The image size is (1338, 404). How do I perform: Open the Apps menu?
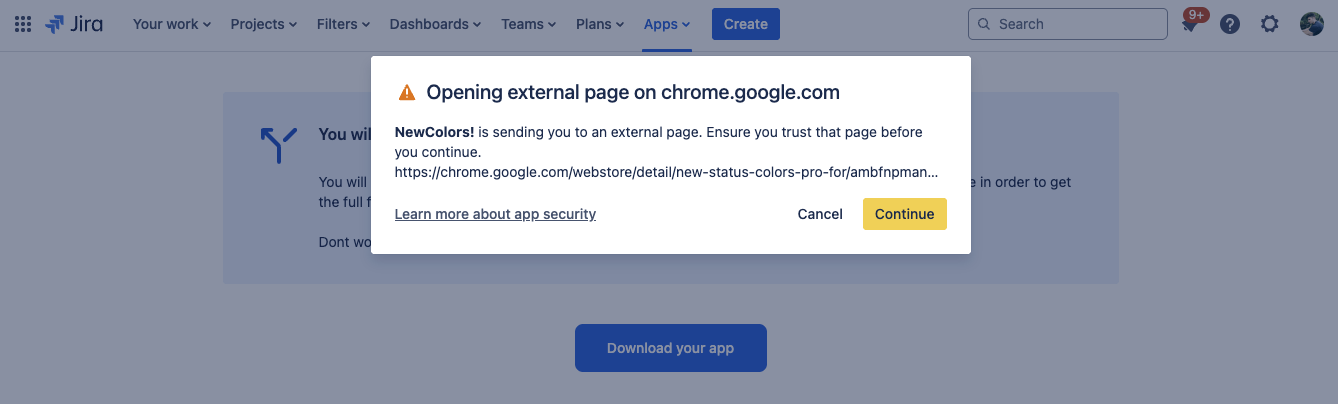[x=667, y=24]
